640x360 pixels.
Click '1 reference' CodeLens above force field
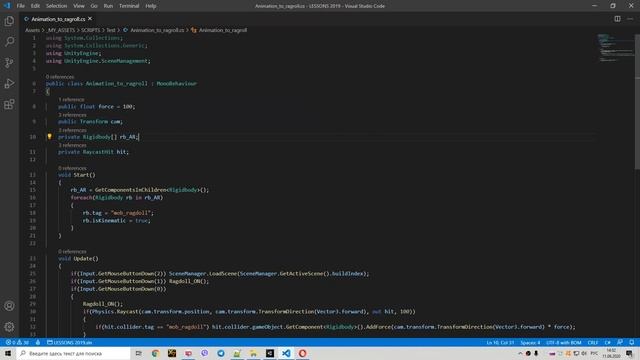click(x=71, y=100)
